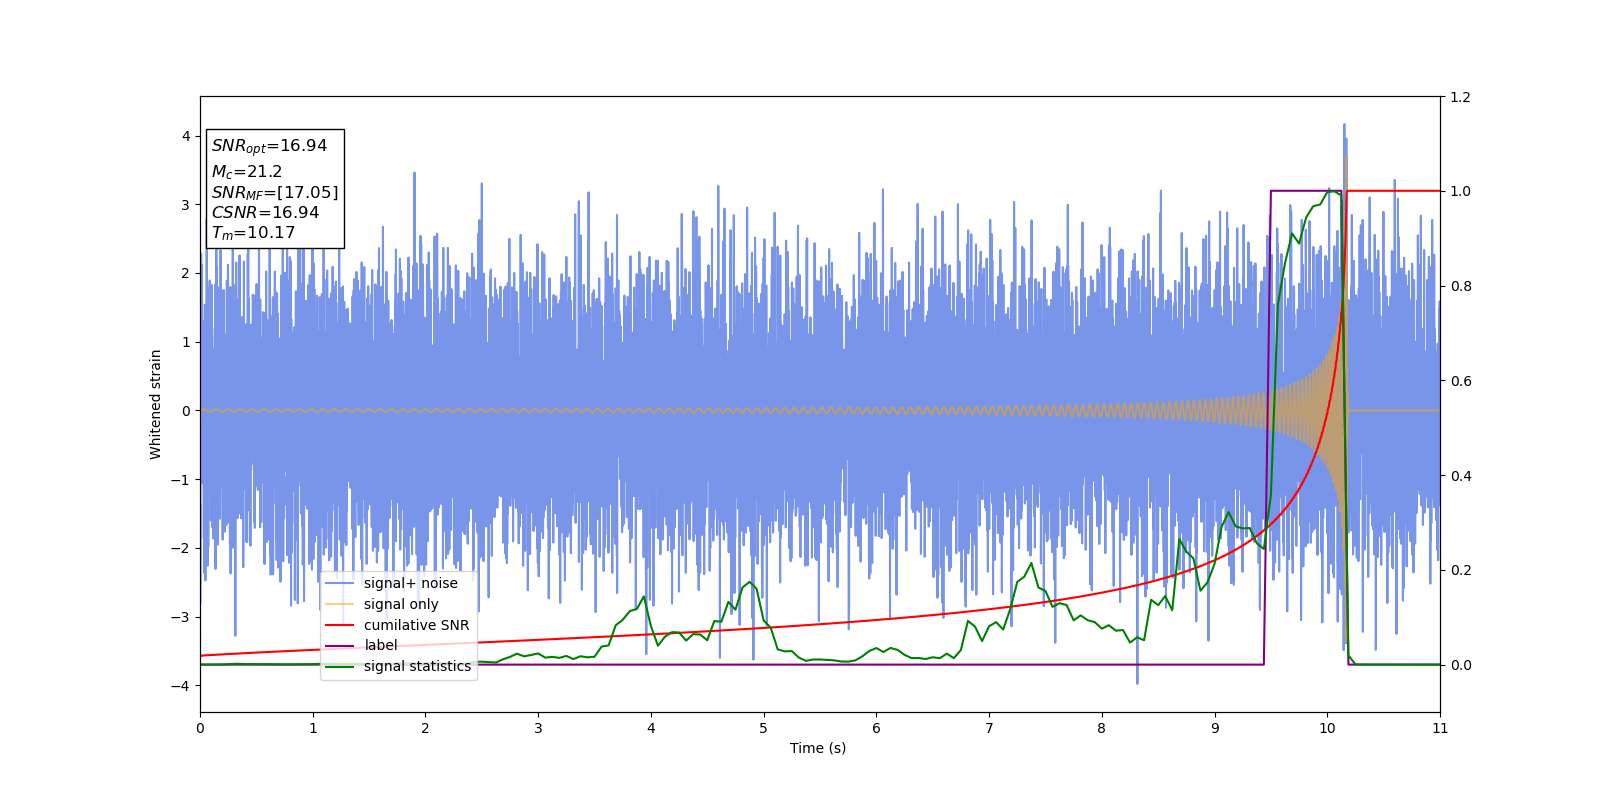The height and width of the screenshot is (800, 1600).
Task: Click left axis tick label −4
Action: tap(181, 686)
